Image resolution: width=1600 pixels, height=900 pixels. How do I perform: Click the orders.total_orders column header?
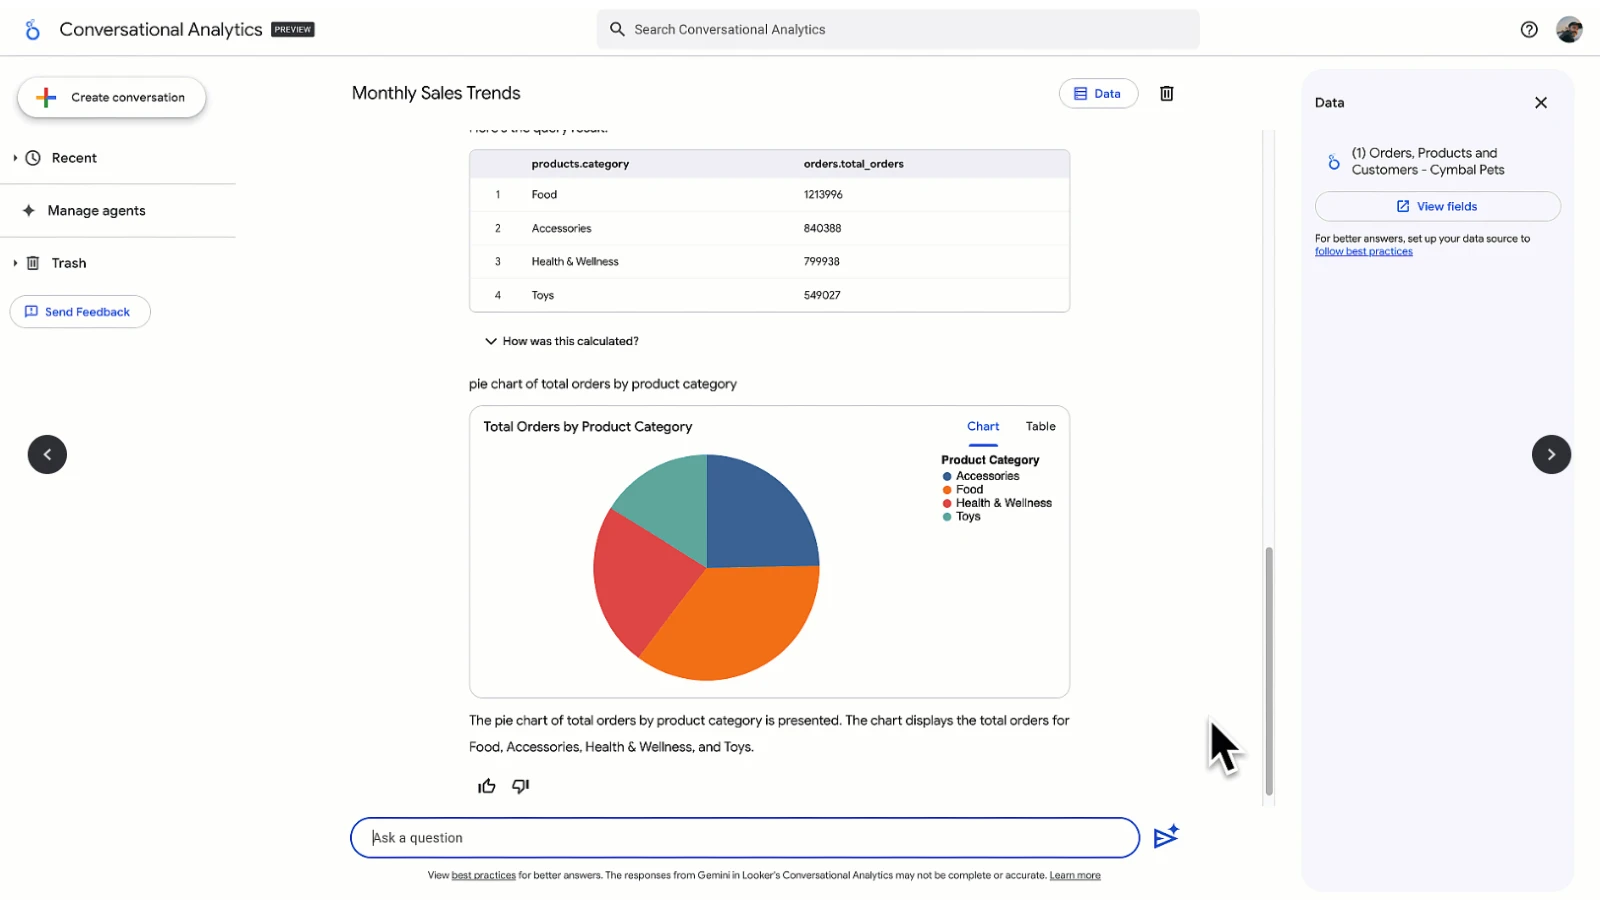click(853, 164)
